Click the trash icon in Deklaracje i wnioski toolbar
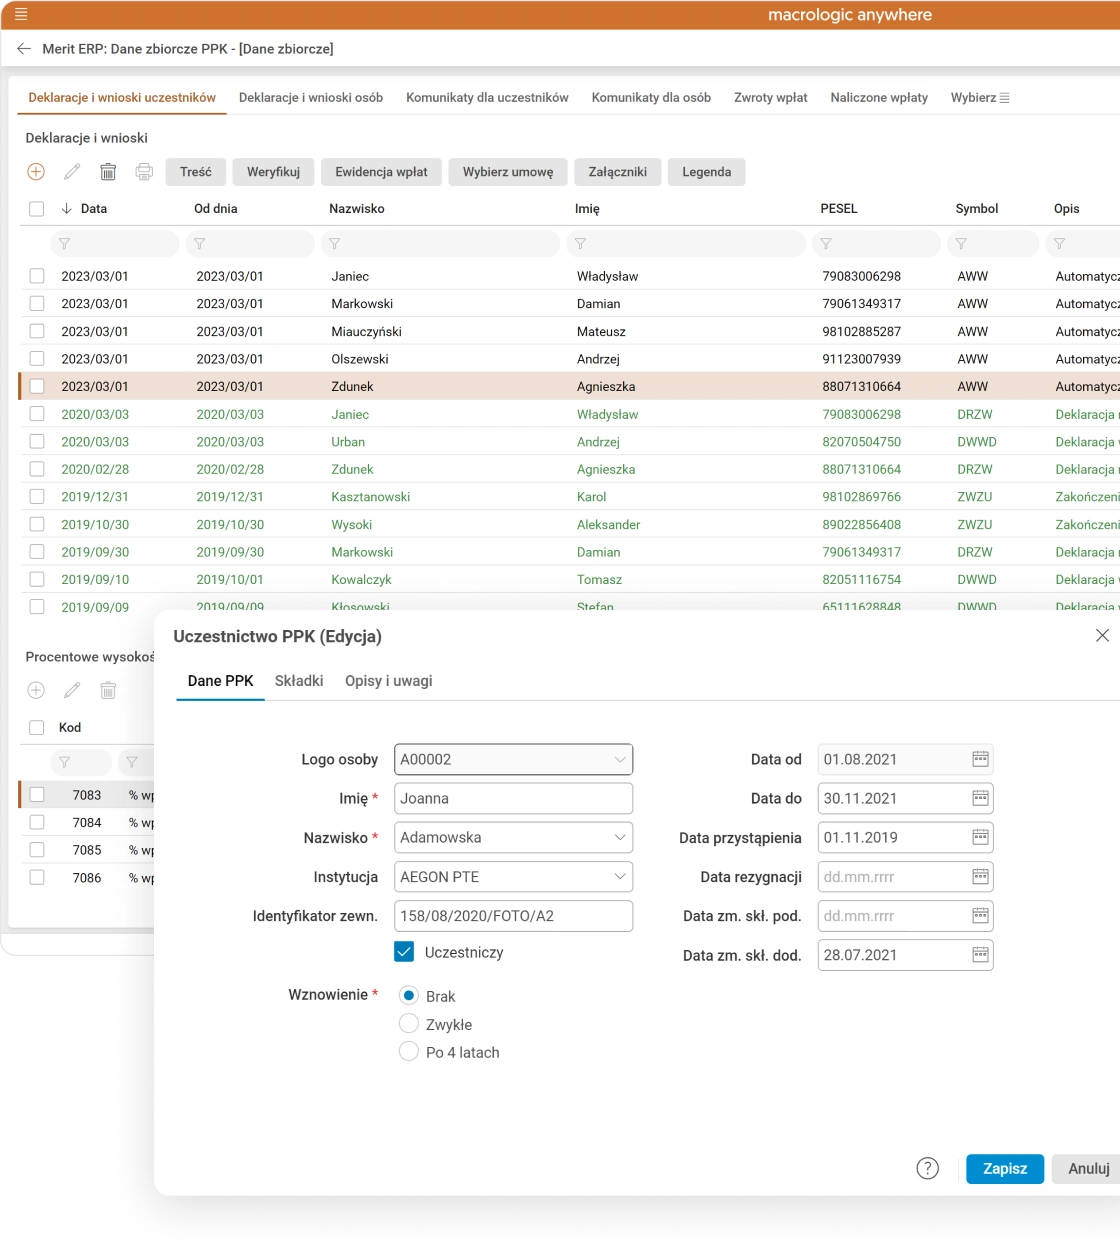This screenshot has height=1256, width=1120. point(108,172)
